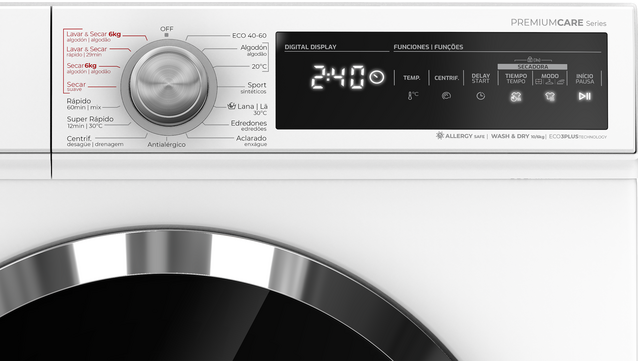Screen dimensions: 638x363
Task: Select the ECO 40-60 program
Action: (x=249, y=36)
